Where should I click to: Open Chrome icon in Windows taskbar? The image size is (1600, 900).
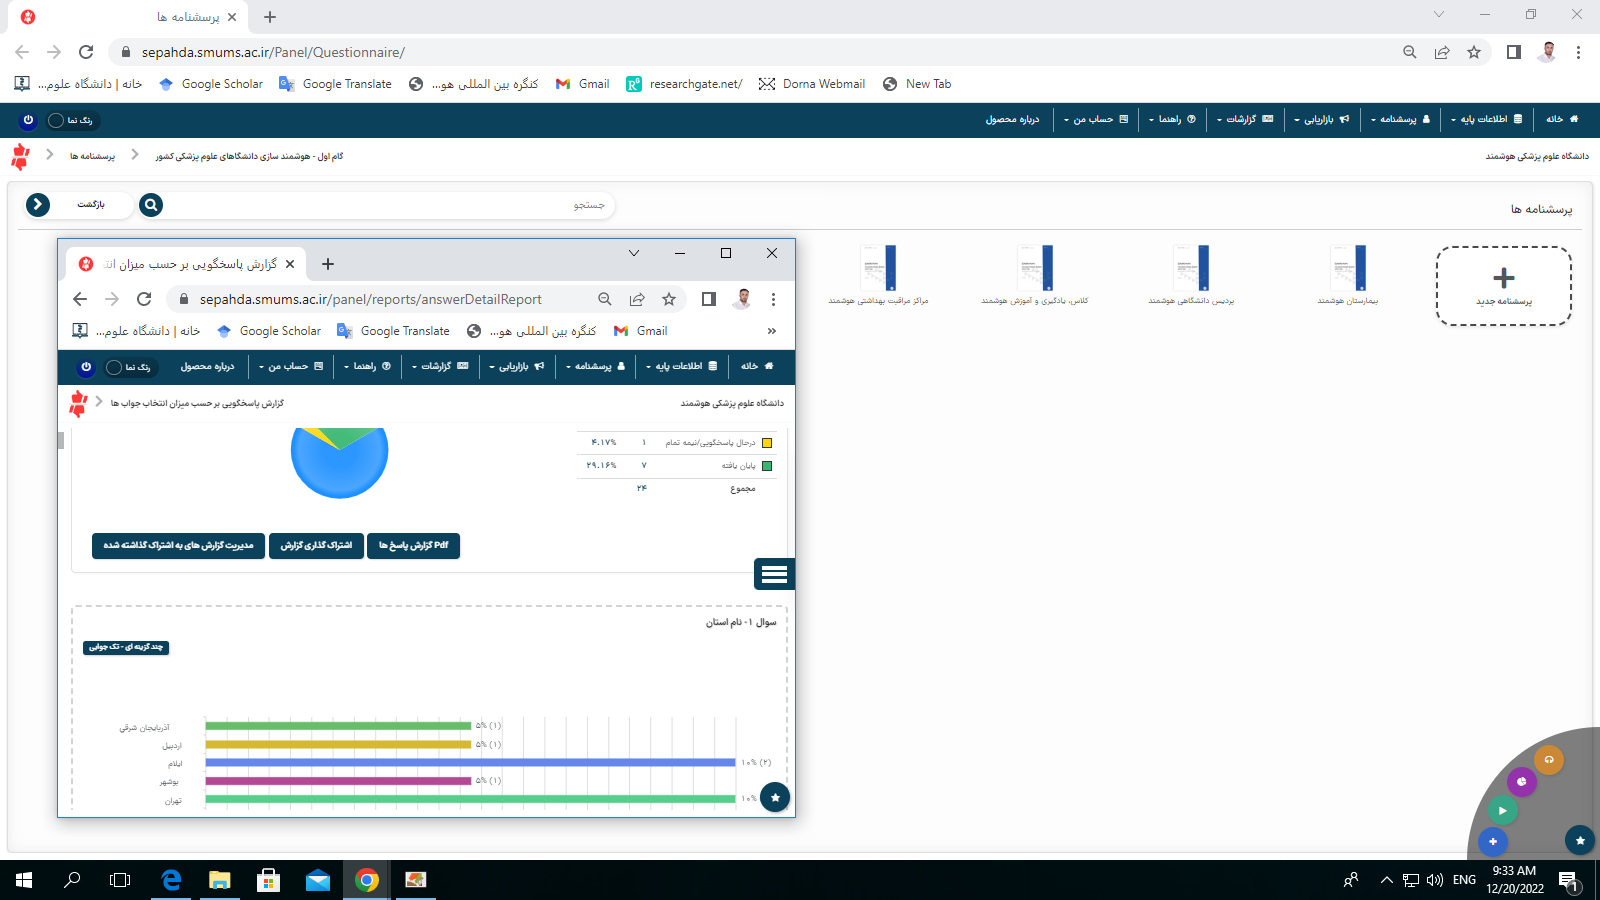tap(367, 880)
